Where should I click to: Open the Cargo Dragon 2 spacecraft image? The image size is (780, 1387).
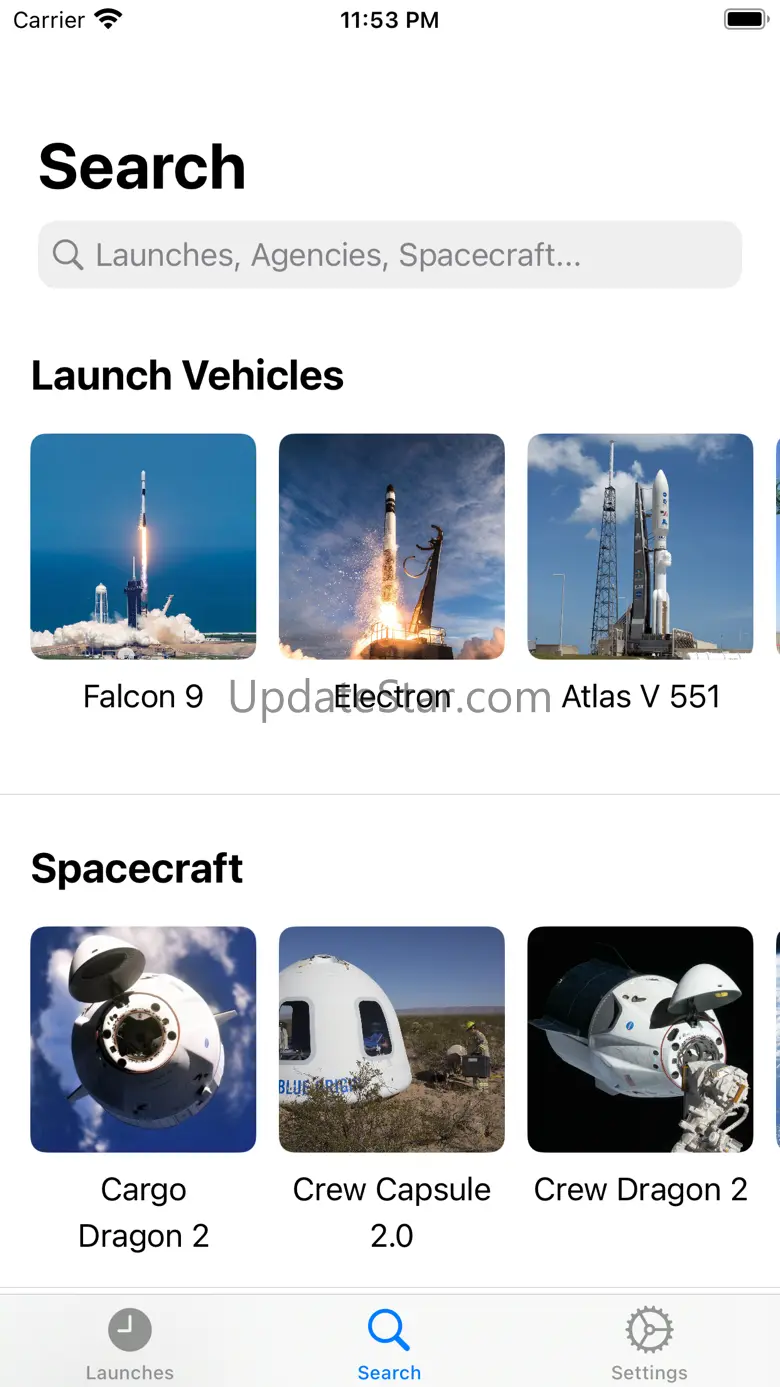point(143,1039)
